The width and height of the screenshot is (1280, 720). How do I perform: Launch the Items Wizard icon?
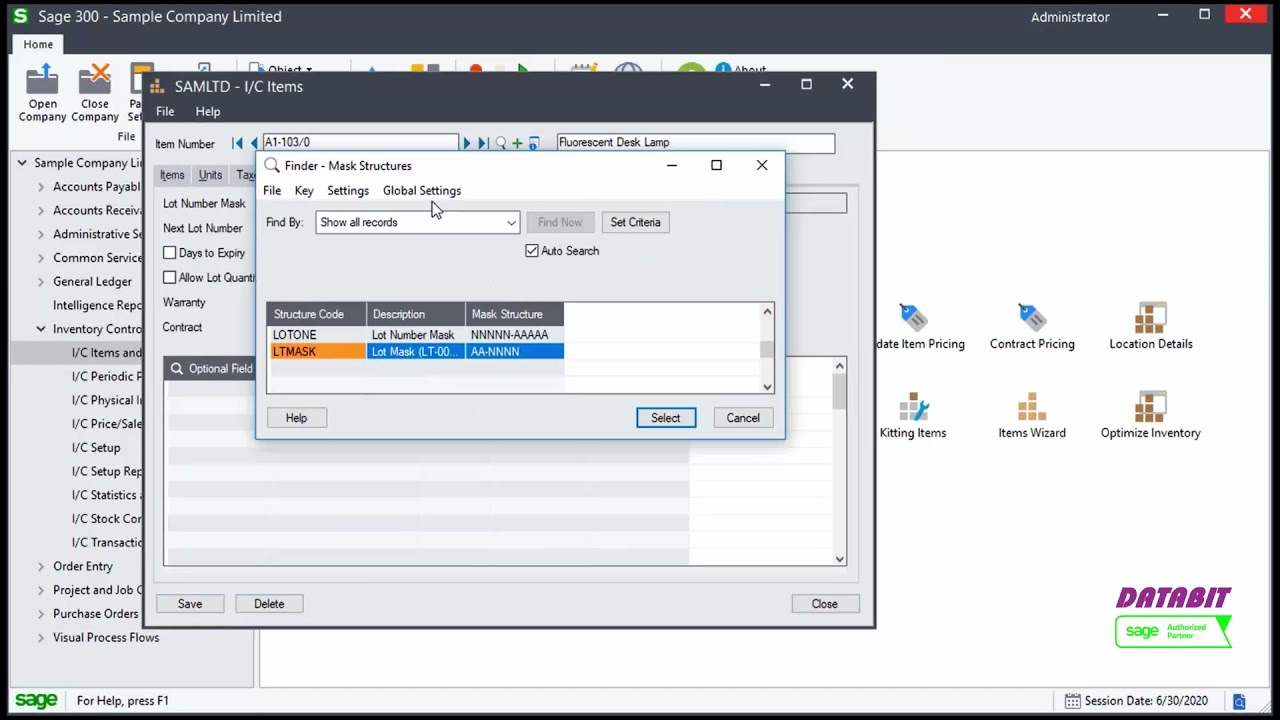[x=1032, y=407]
